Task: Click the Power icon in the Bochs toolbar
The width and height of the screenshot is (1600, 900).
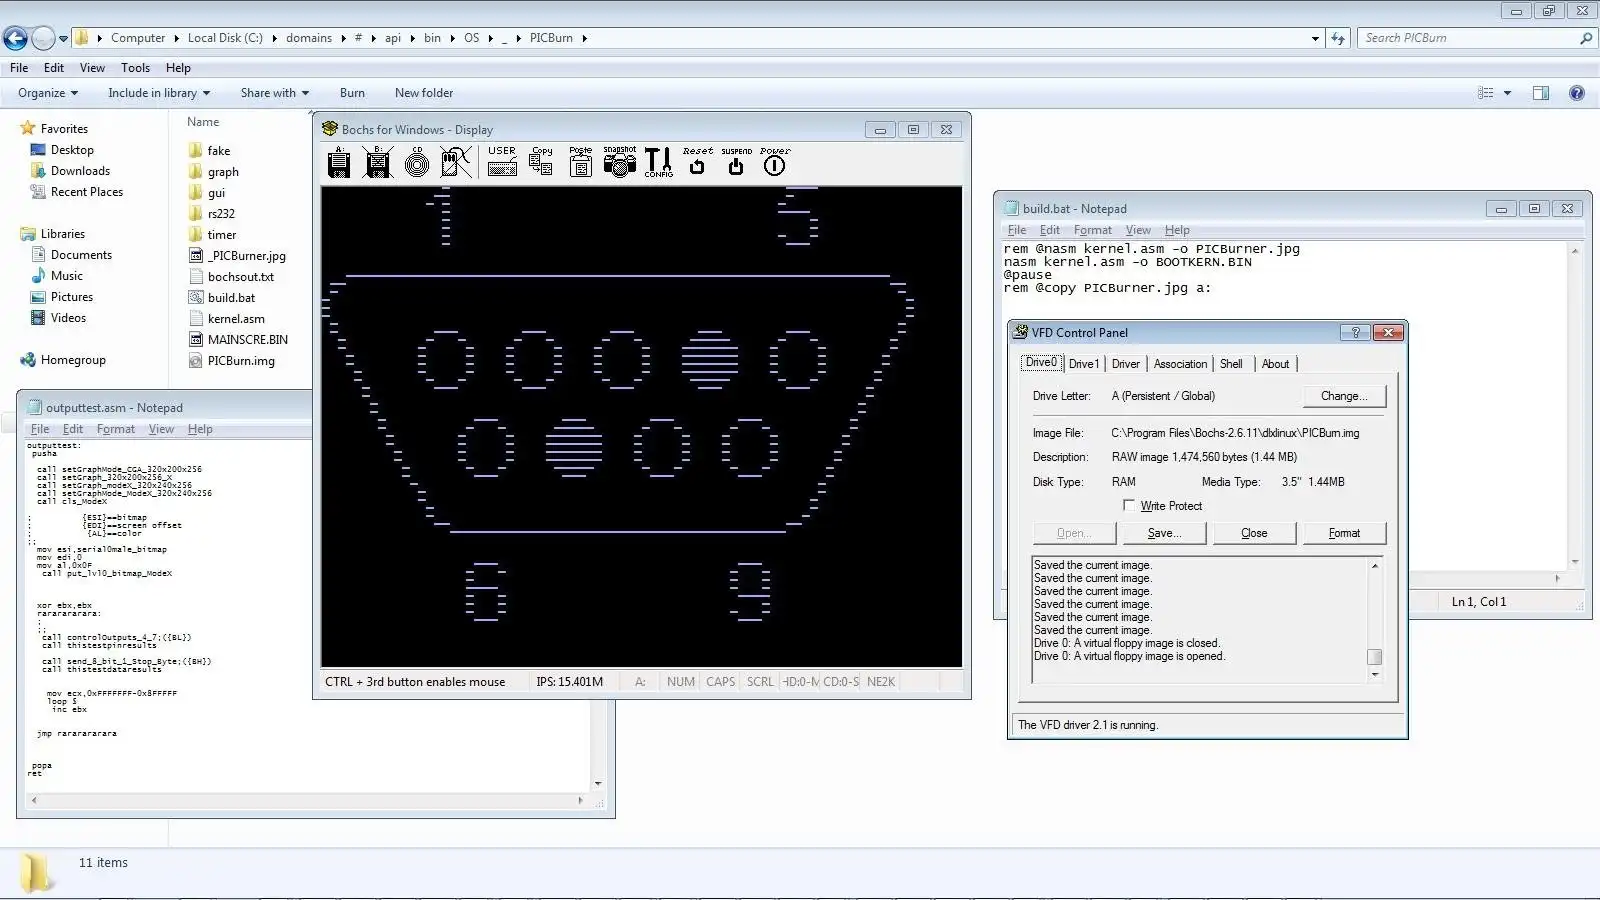Action: (x=775, y=162)
